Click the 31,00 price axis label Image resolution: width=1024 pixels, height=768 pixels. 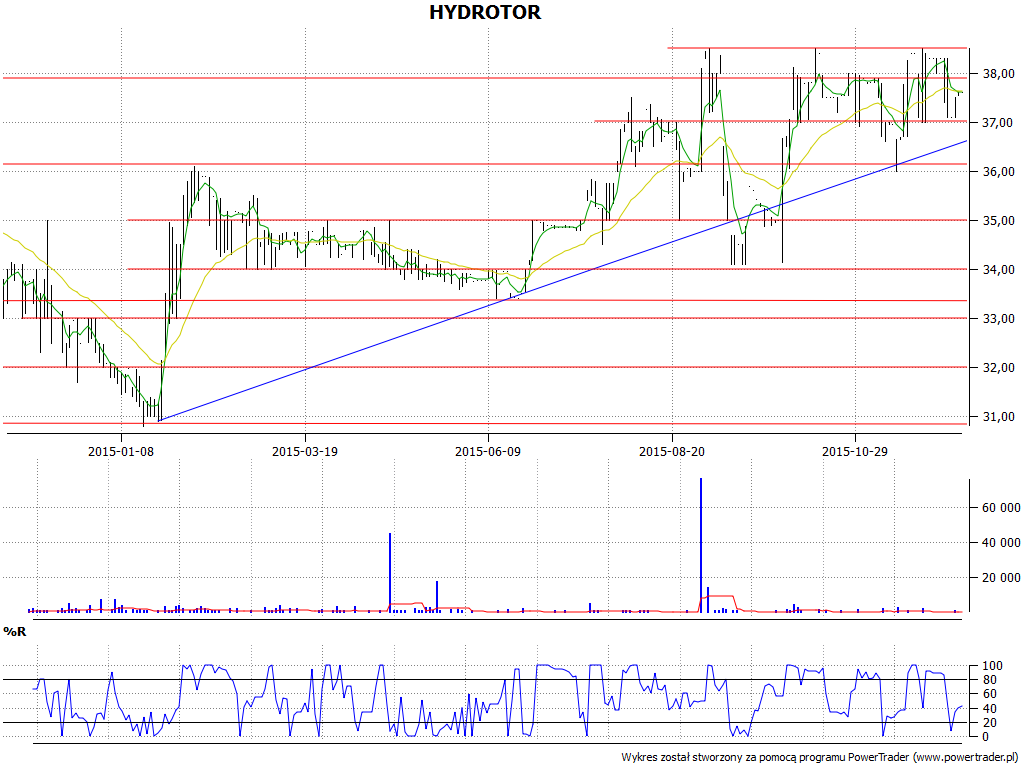click(x=999, y=417)
